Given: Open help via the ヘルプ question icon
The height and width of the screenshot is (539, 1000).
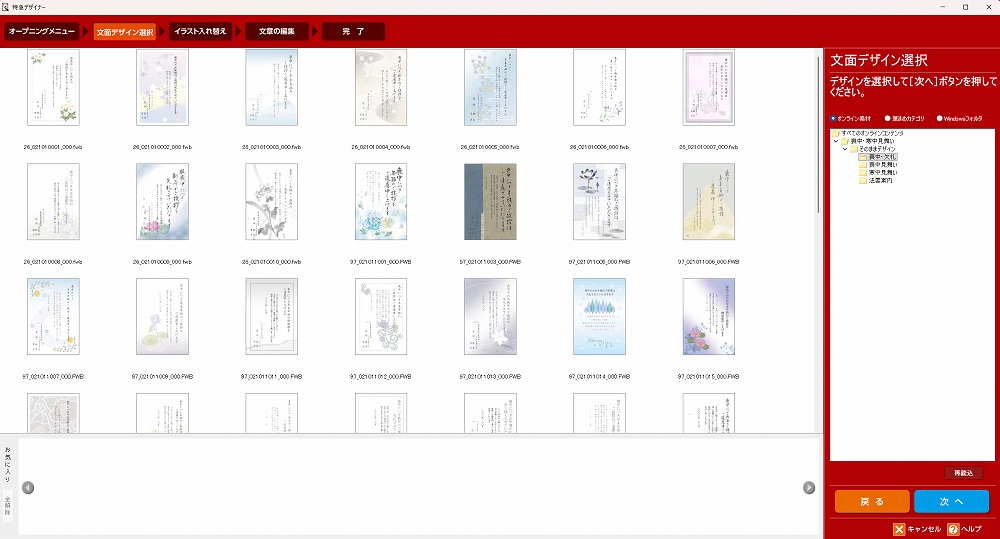Looking at the screenshot, I should tap(953, 529).
